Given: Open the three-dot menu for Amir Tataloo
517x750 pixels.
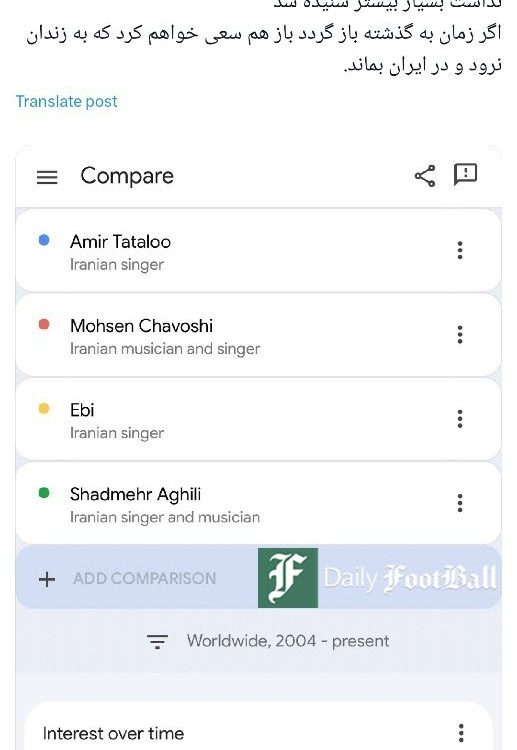Looking at the screenshot, I should pyautogui.click(x=460, y=250).
